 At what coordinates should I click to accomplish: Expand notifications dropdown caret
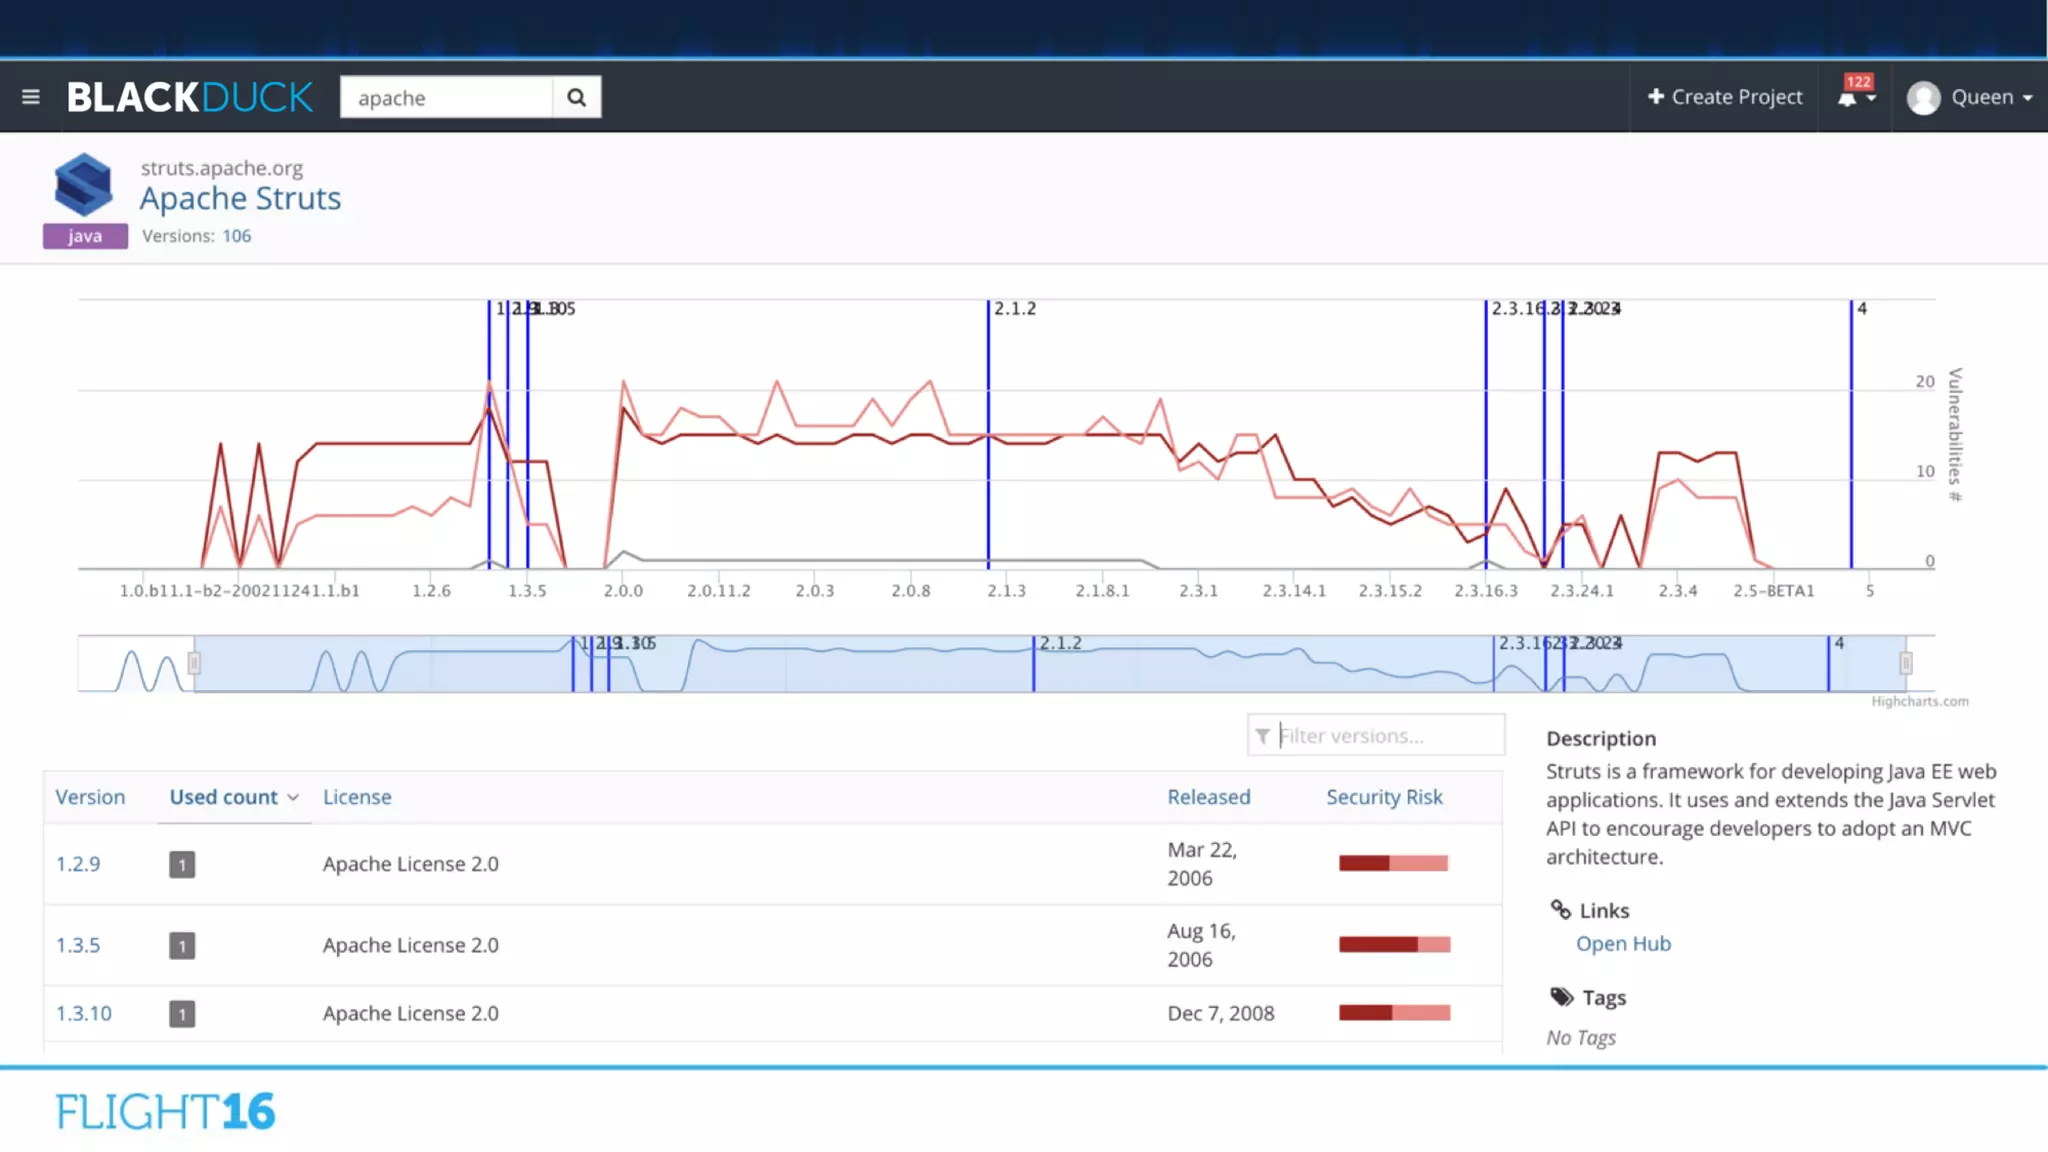click(1871, 98)
